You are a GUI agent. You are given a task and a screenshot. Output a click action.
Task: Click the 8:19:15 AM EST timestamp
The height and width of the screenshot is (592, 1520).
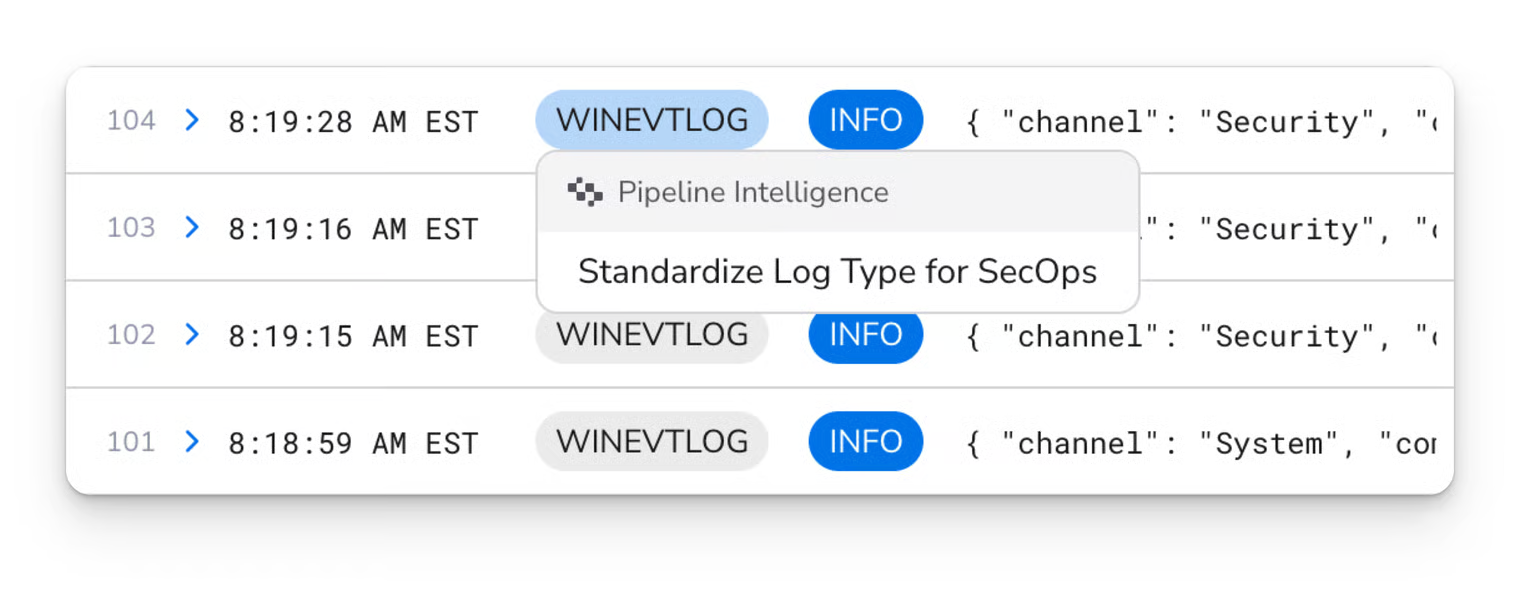[x=353, y=336]
